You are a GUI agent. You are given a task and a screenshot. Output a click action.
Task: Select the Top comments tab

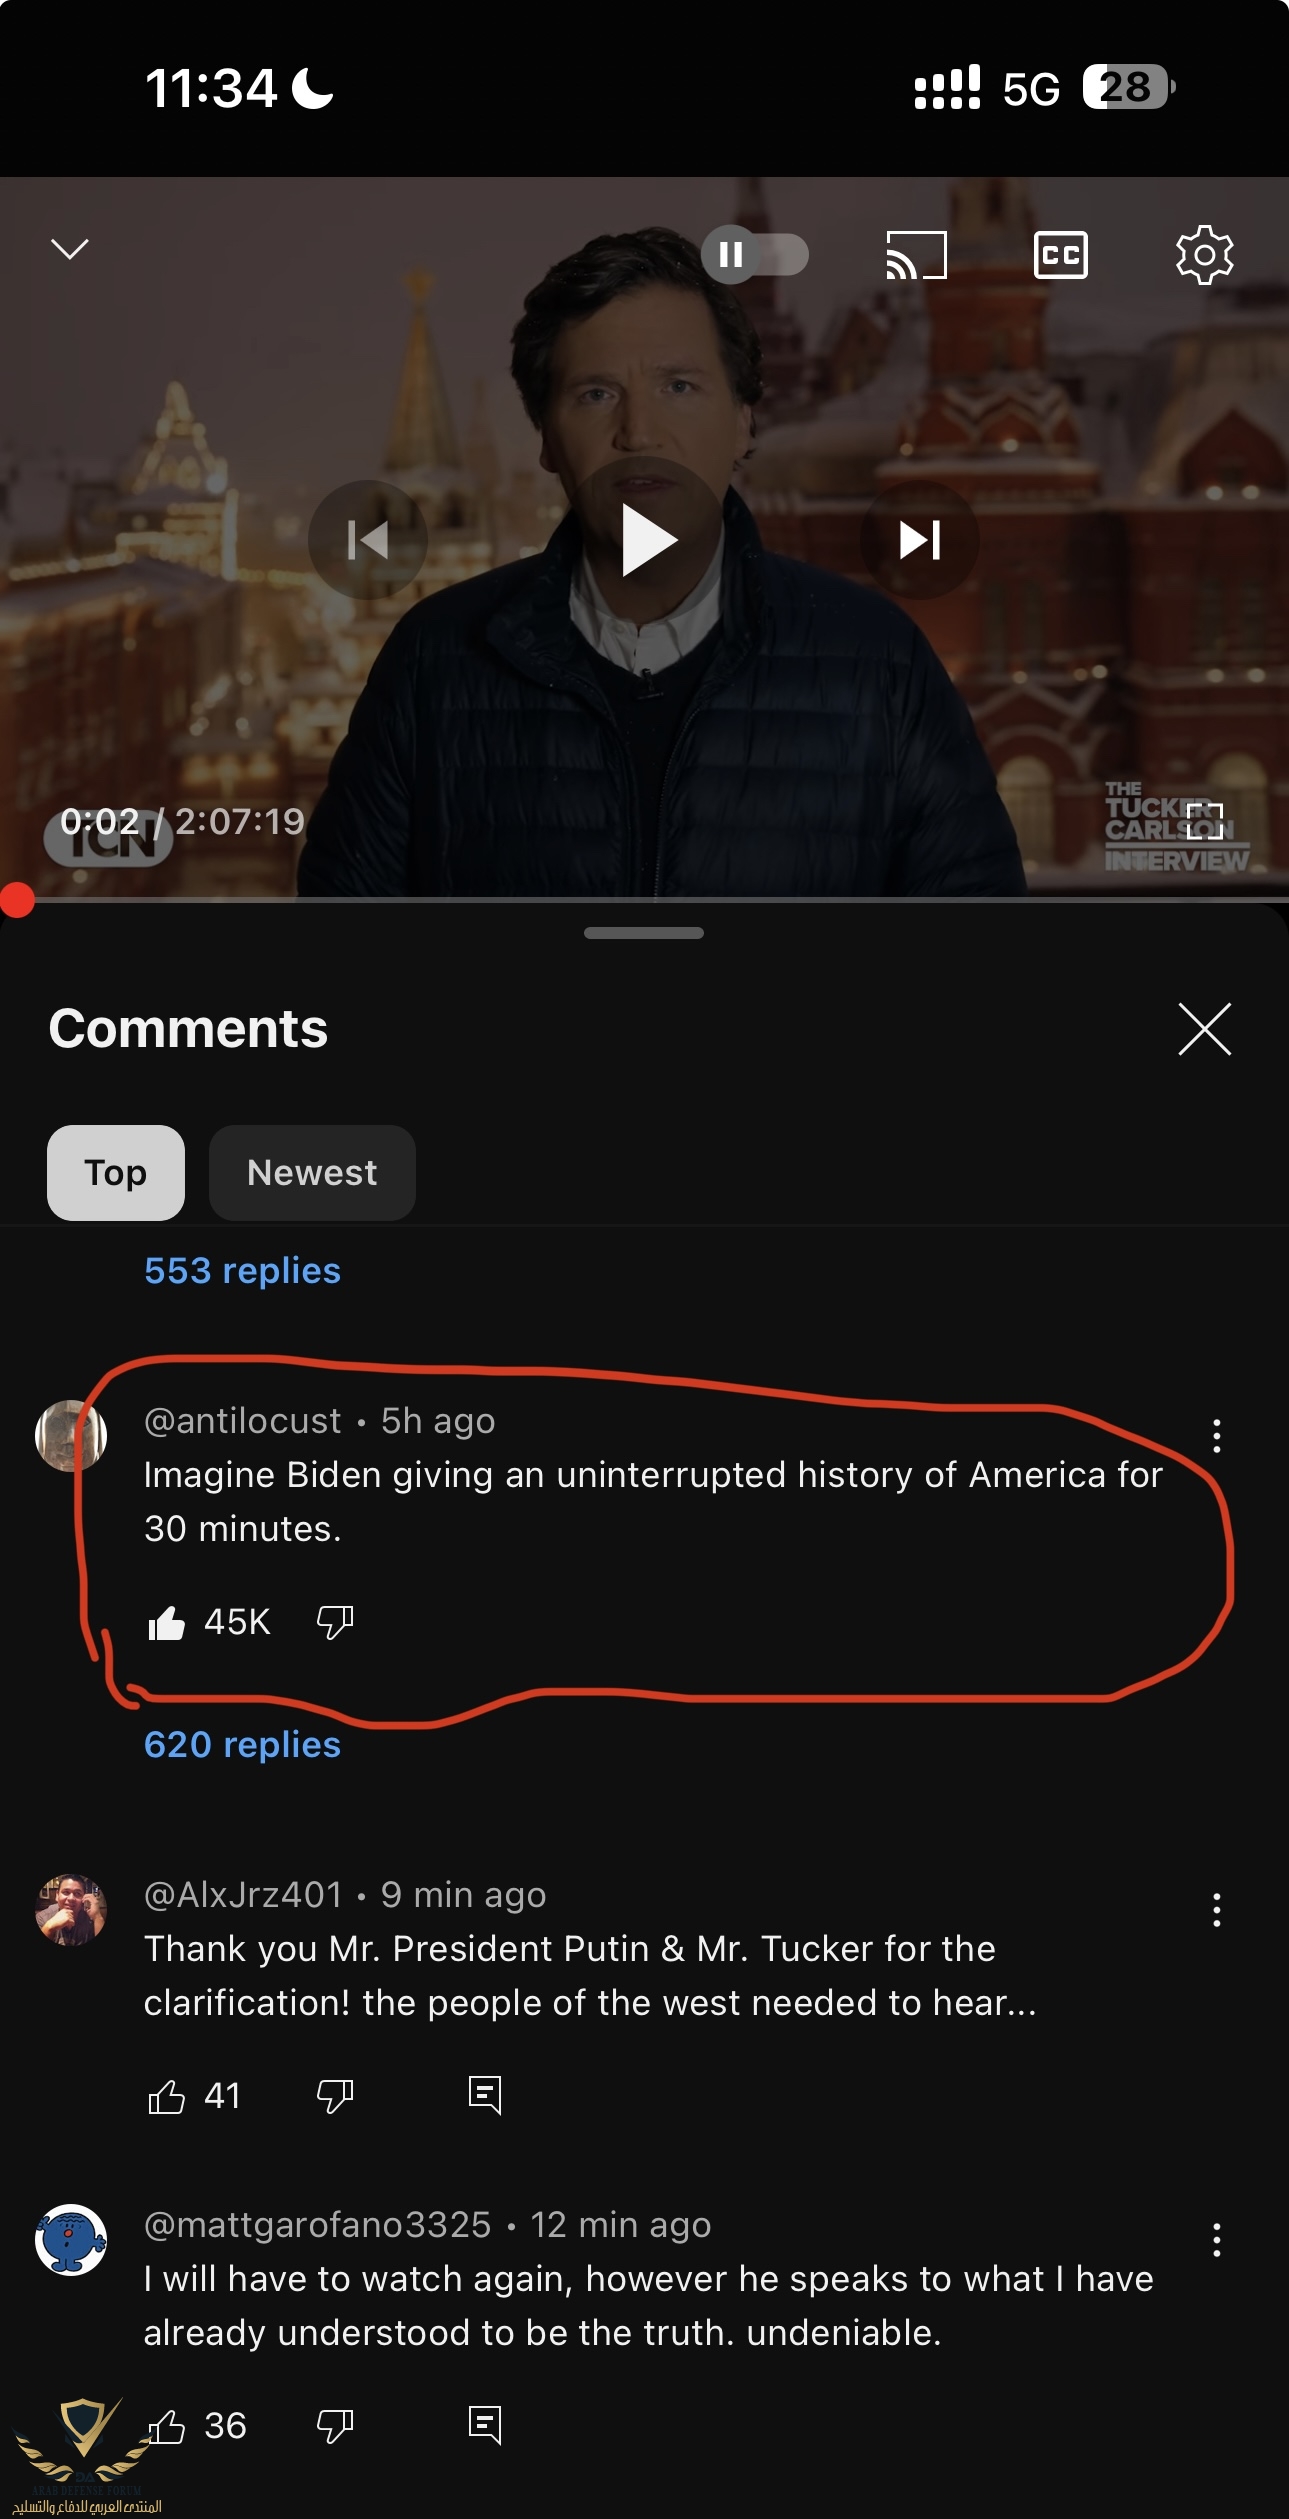[116, 1173]
